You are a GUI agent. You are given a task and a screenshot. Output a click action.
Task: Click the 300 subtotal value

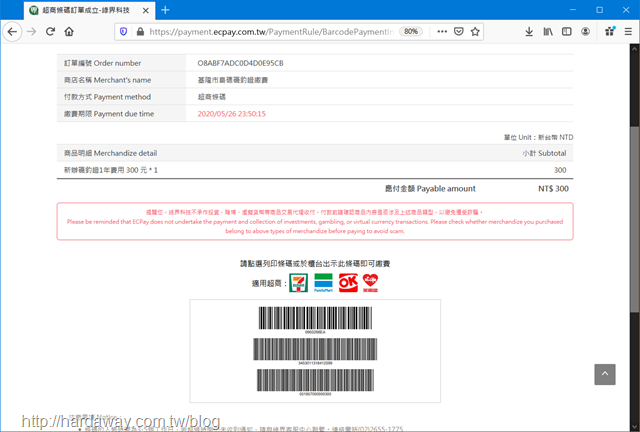tap(560, 170)
